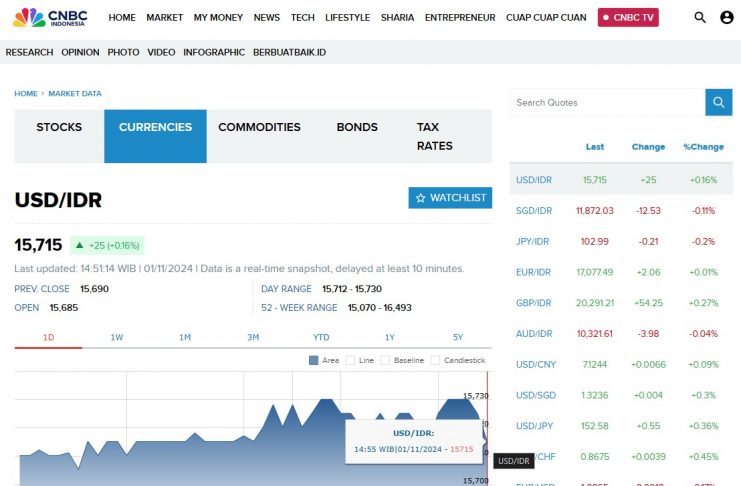Viewport: 741px width, 486px height.
Task: Open the Bonds tab
Action: [x=357, y=127]
